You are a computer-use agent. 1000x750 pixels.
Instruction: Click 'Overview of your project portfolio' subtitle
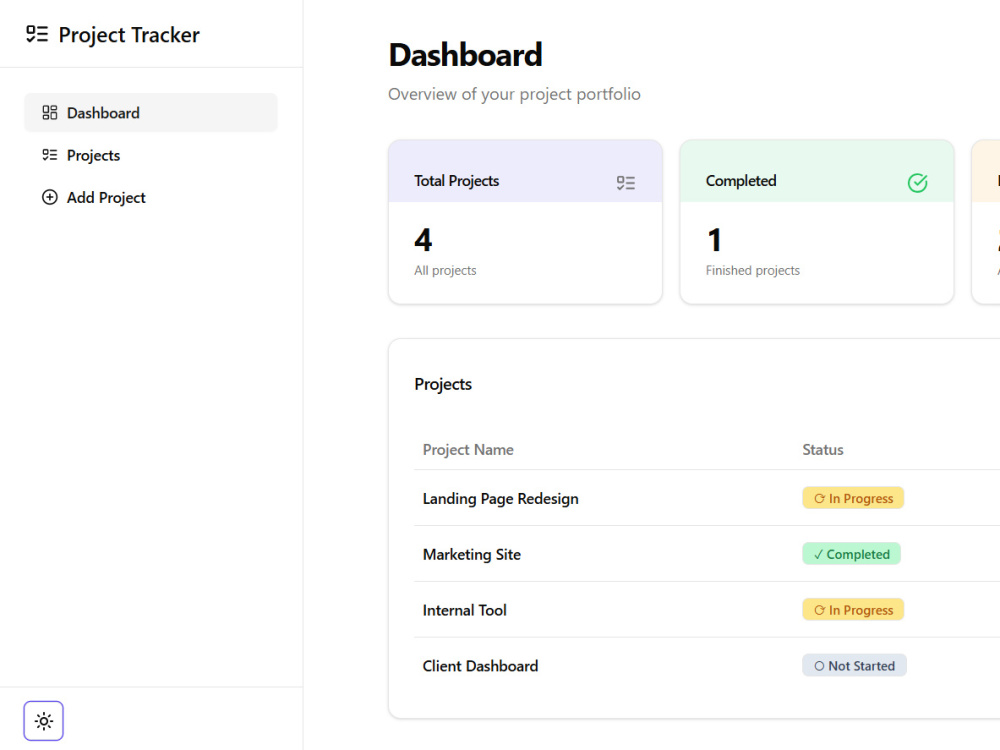514,94
